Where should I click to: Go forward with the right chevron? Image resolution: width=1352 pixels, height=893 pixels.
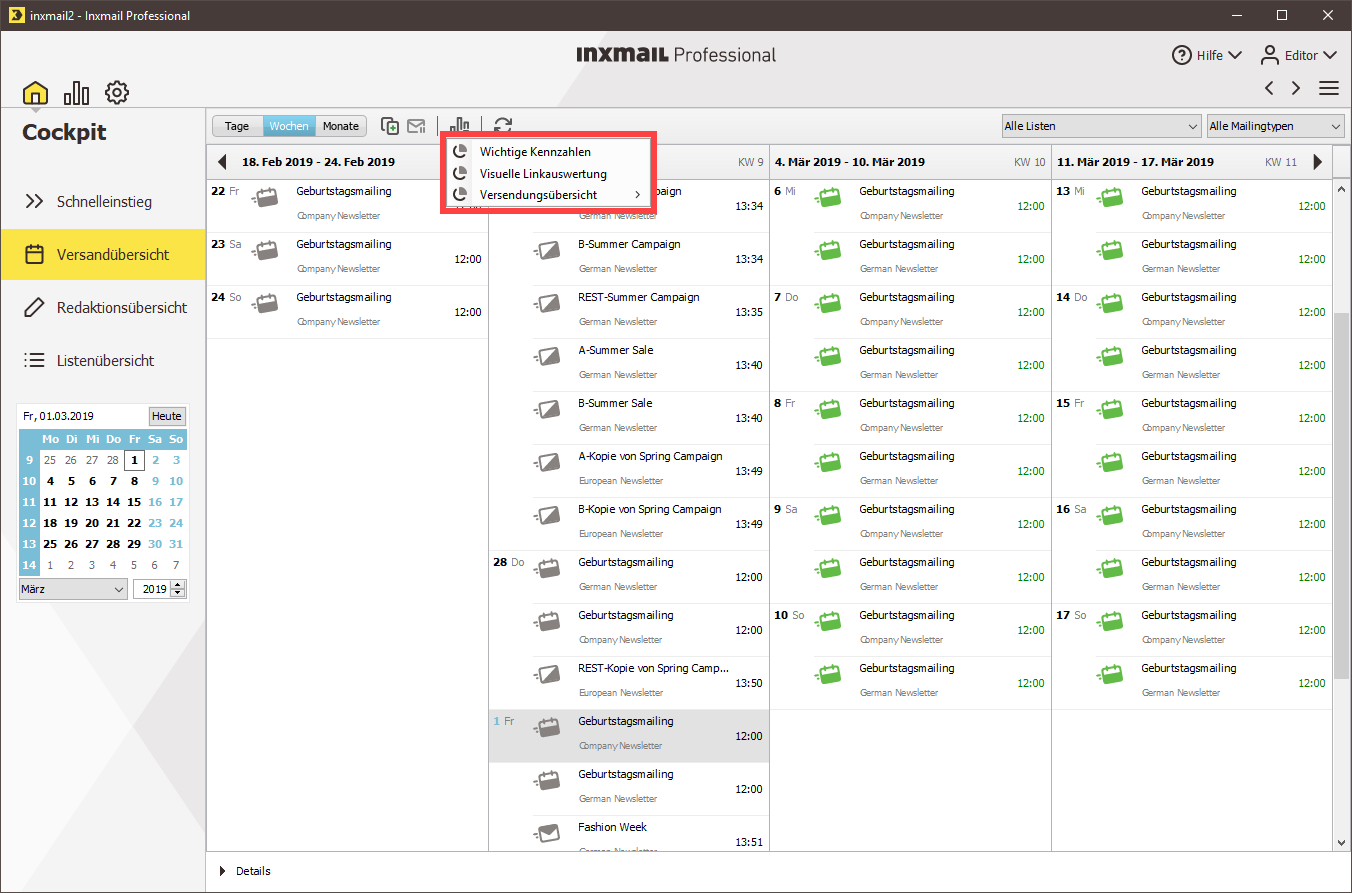click(1296, 88)
